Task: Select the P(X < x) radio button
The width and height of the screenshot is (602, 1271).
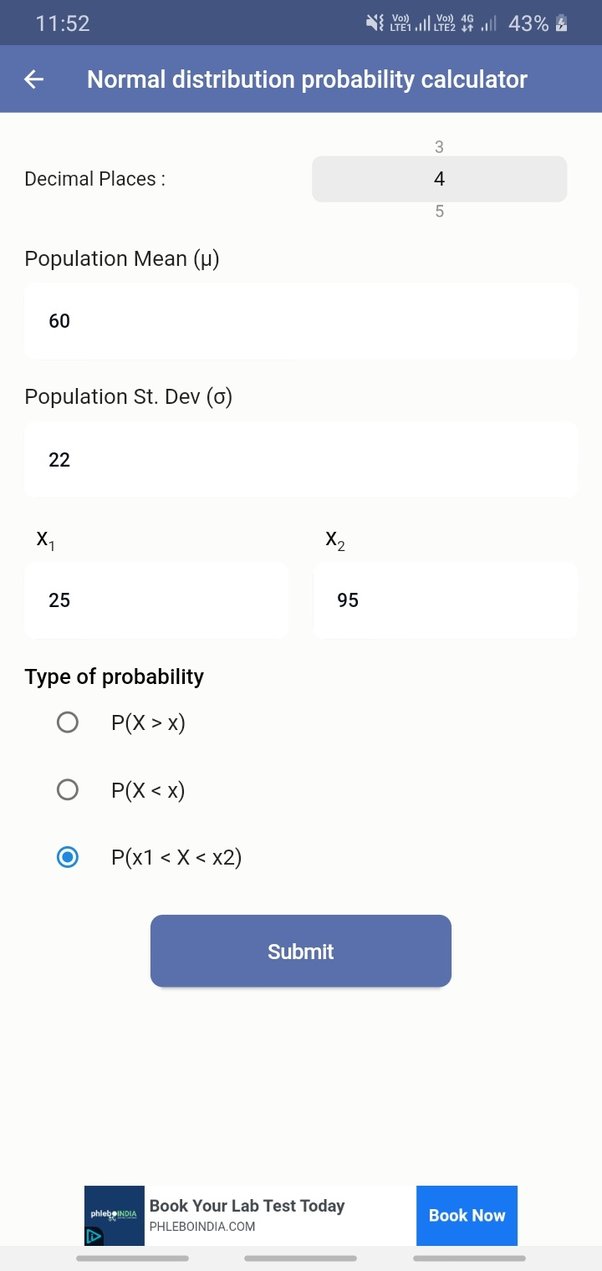Action: (67, 789)
